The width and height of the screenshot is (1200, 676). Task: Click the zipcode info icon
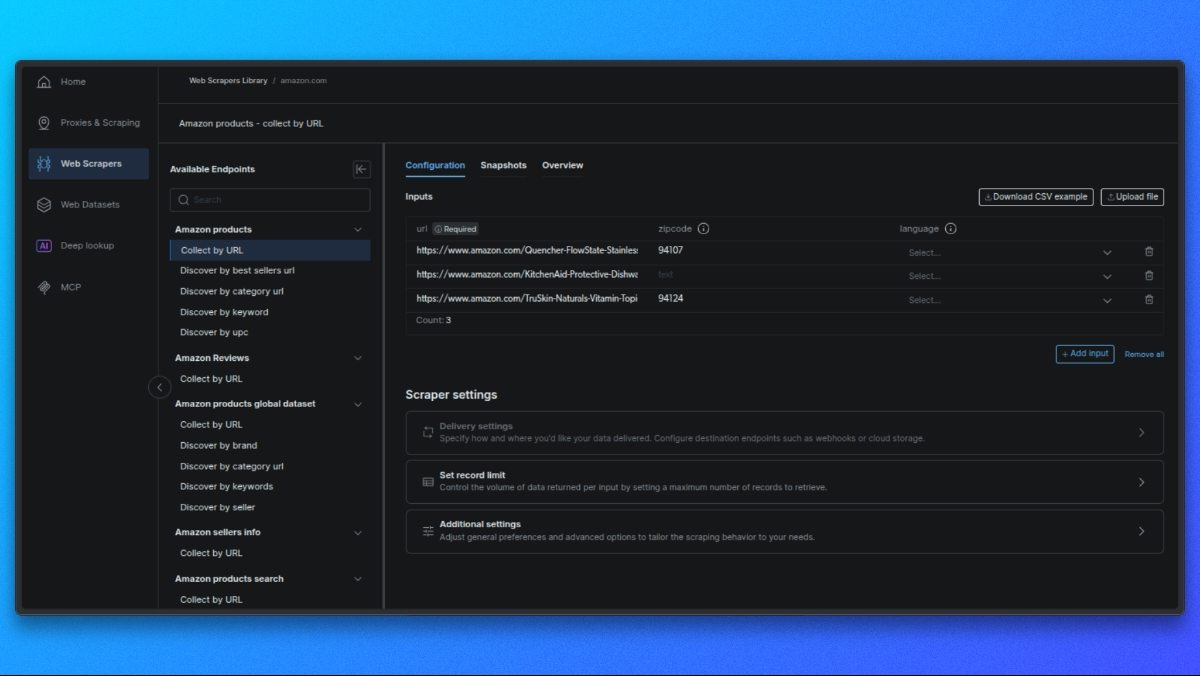coord(703,229)
